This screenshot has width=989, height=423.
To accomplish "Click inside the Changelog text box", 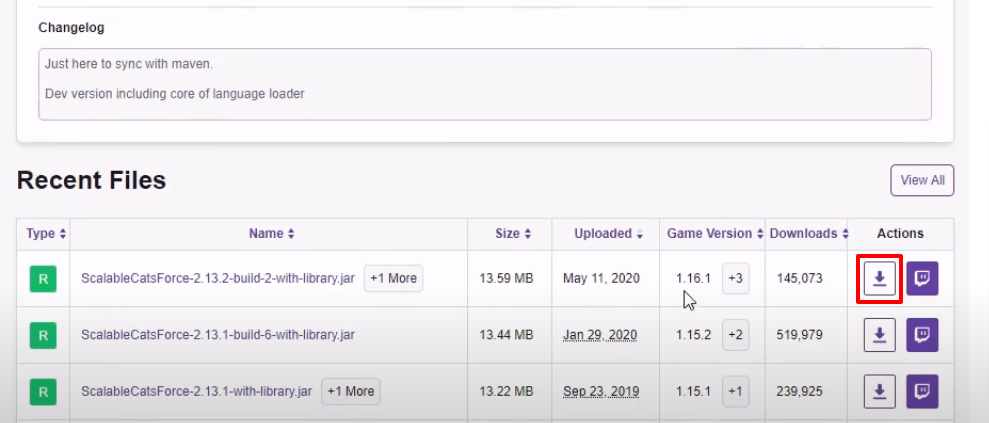I will coord(484,84).
